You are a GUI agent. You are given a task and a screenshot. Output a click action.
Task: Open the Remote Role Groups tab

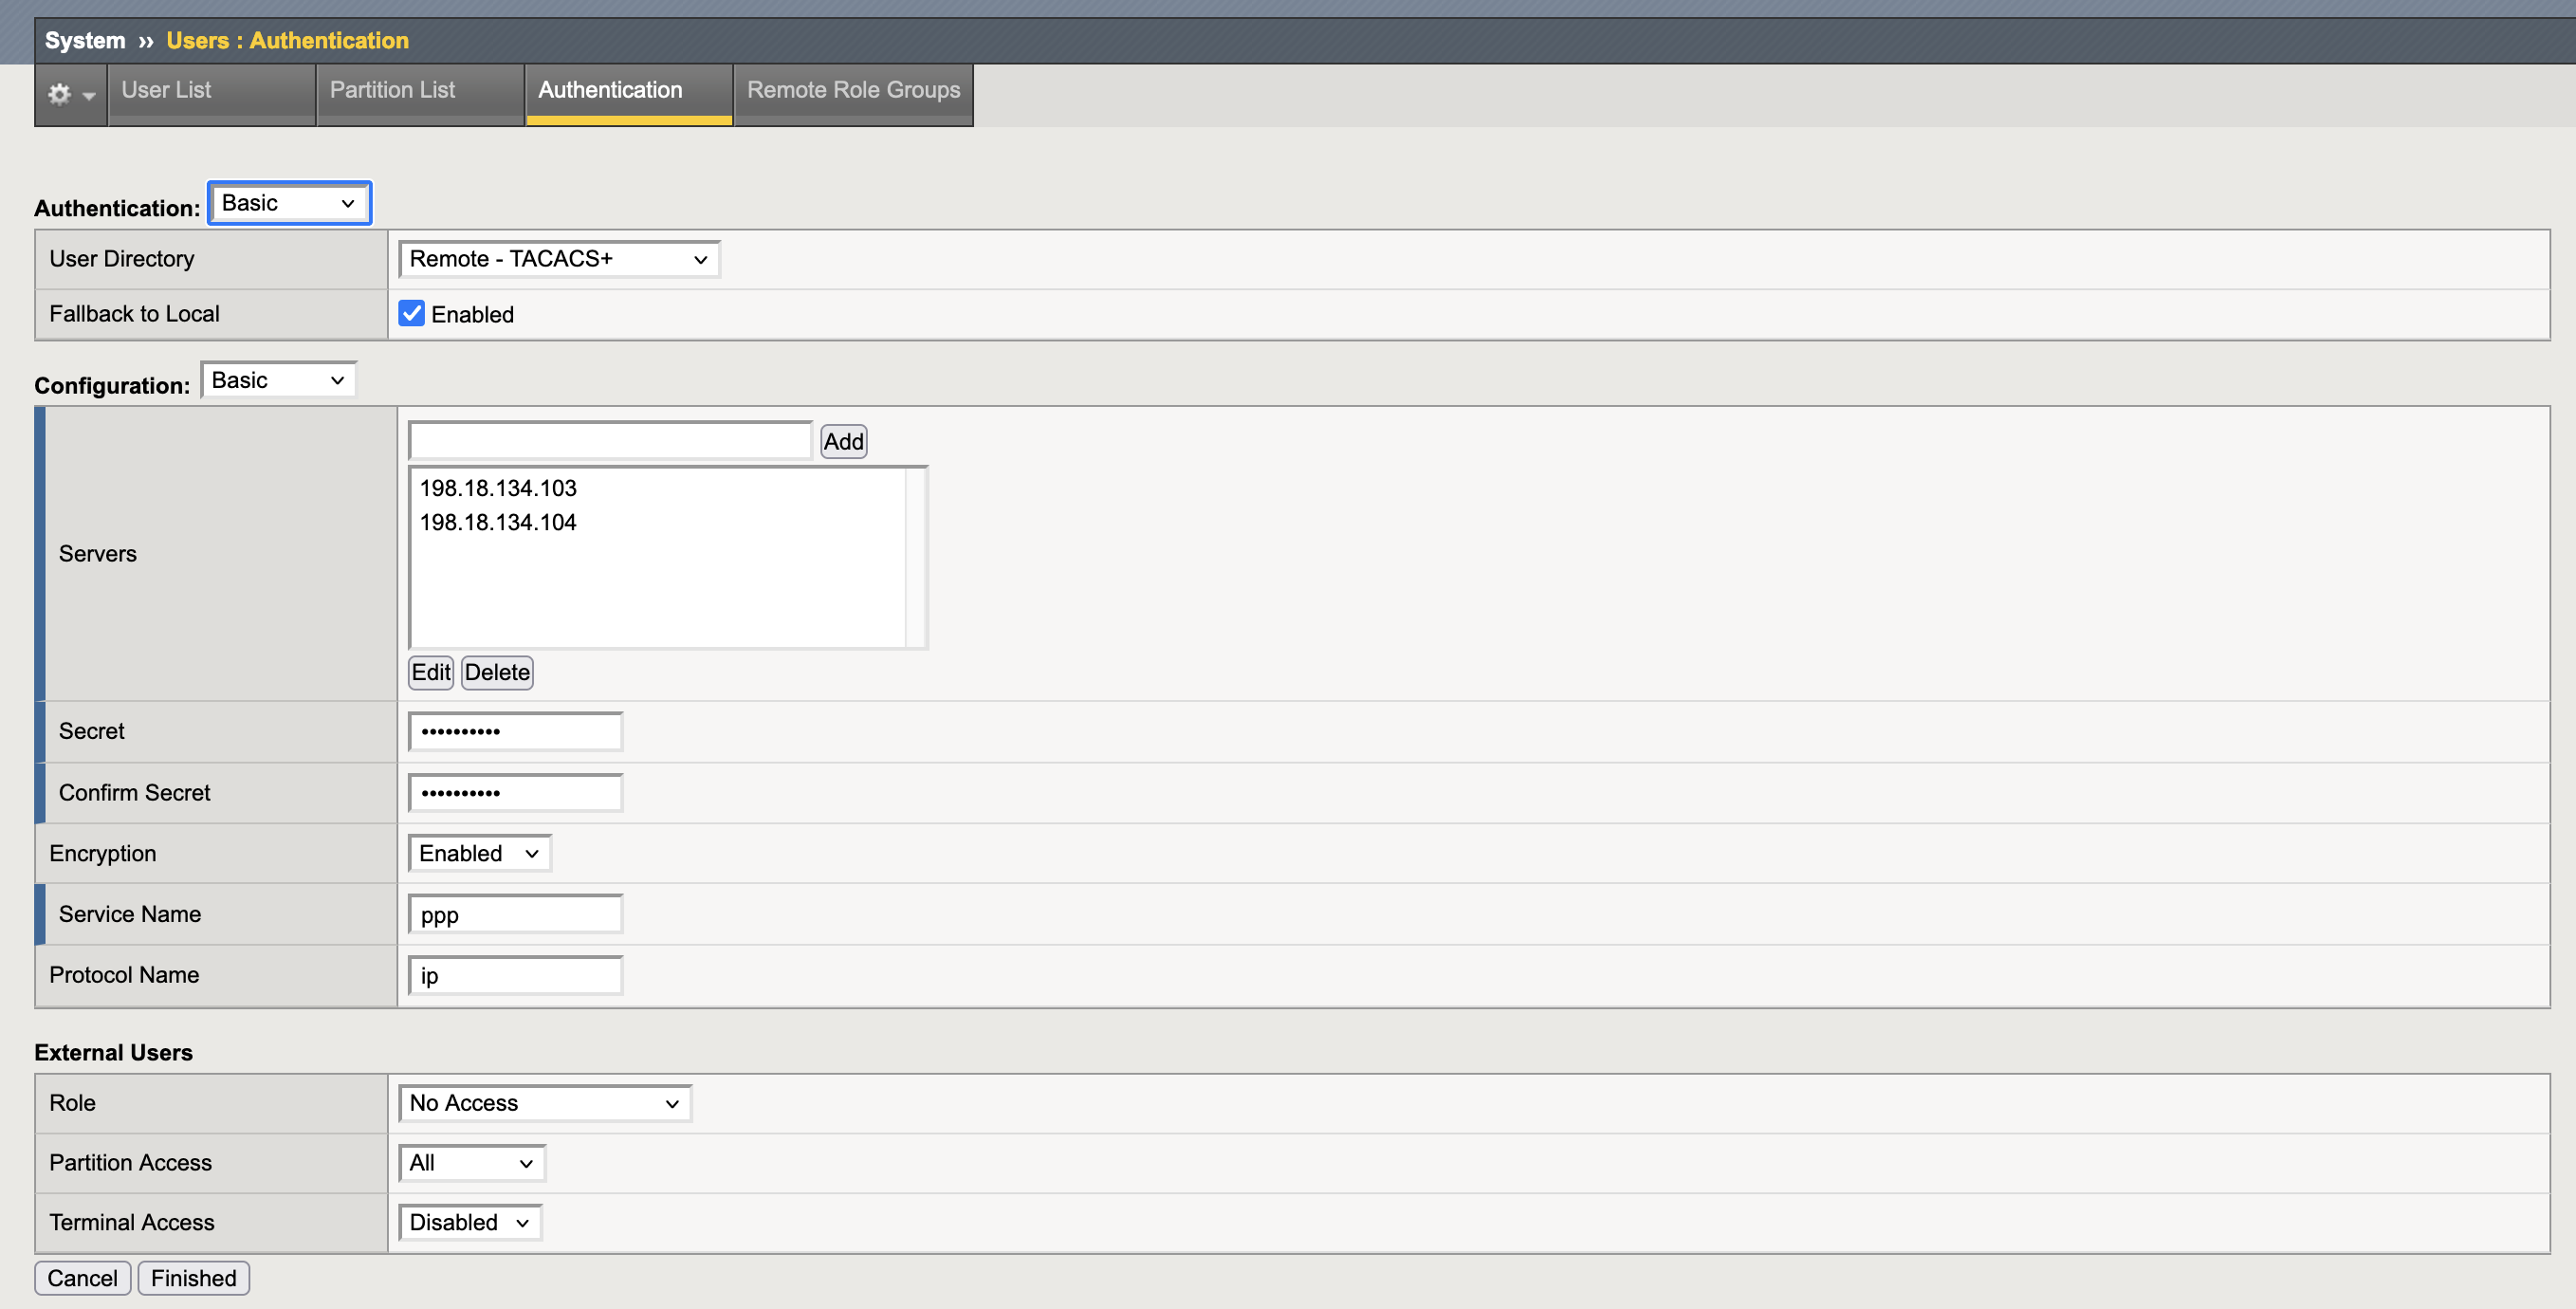pyautogui.click(x=852, y=91)
